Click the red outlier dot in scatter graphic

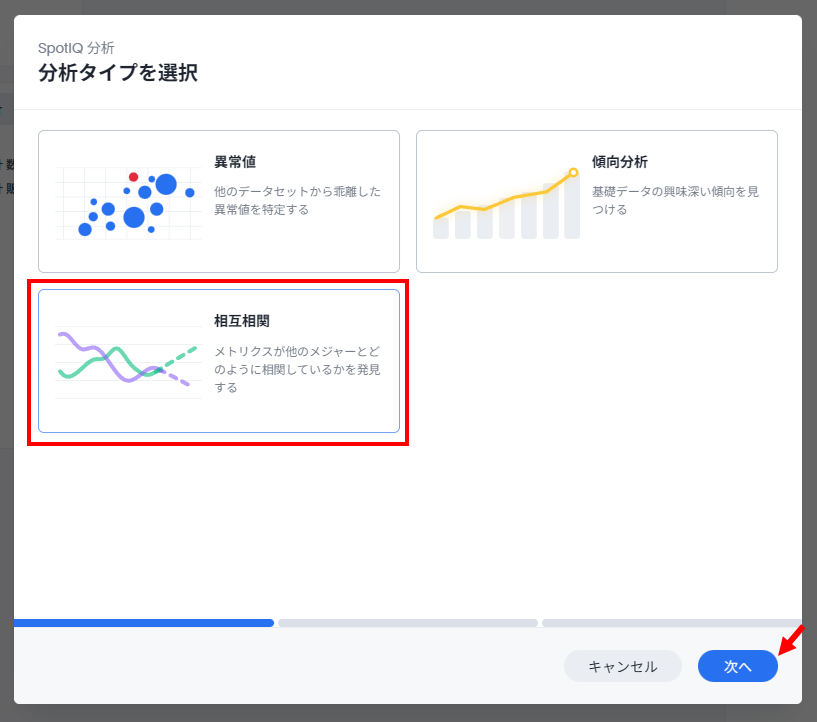click(133, 177)
